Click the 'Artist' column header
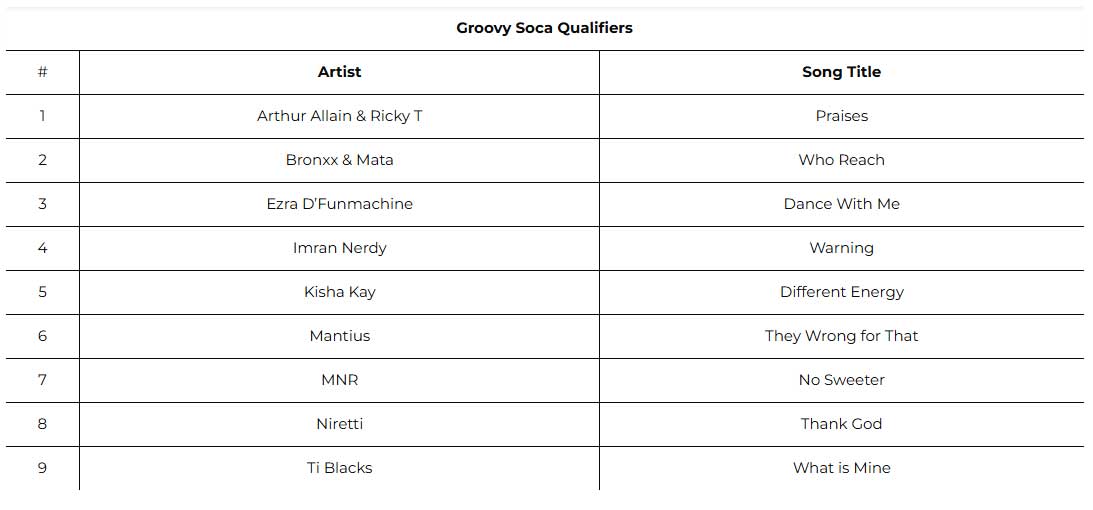Screen dimensions: 1093x510 [x=339, y=72]
